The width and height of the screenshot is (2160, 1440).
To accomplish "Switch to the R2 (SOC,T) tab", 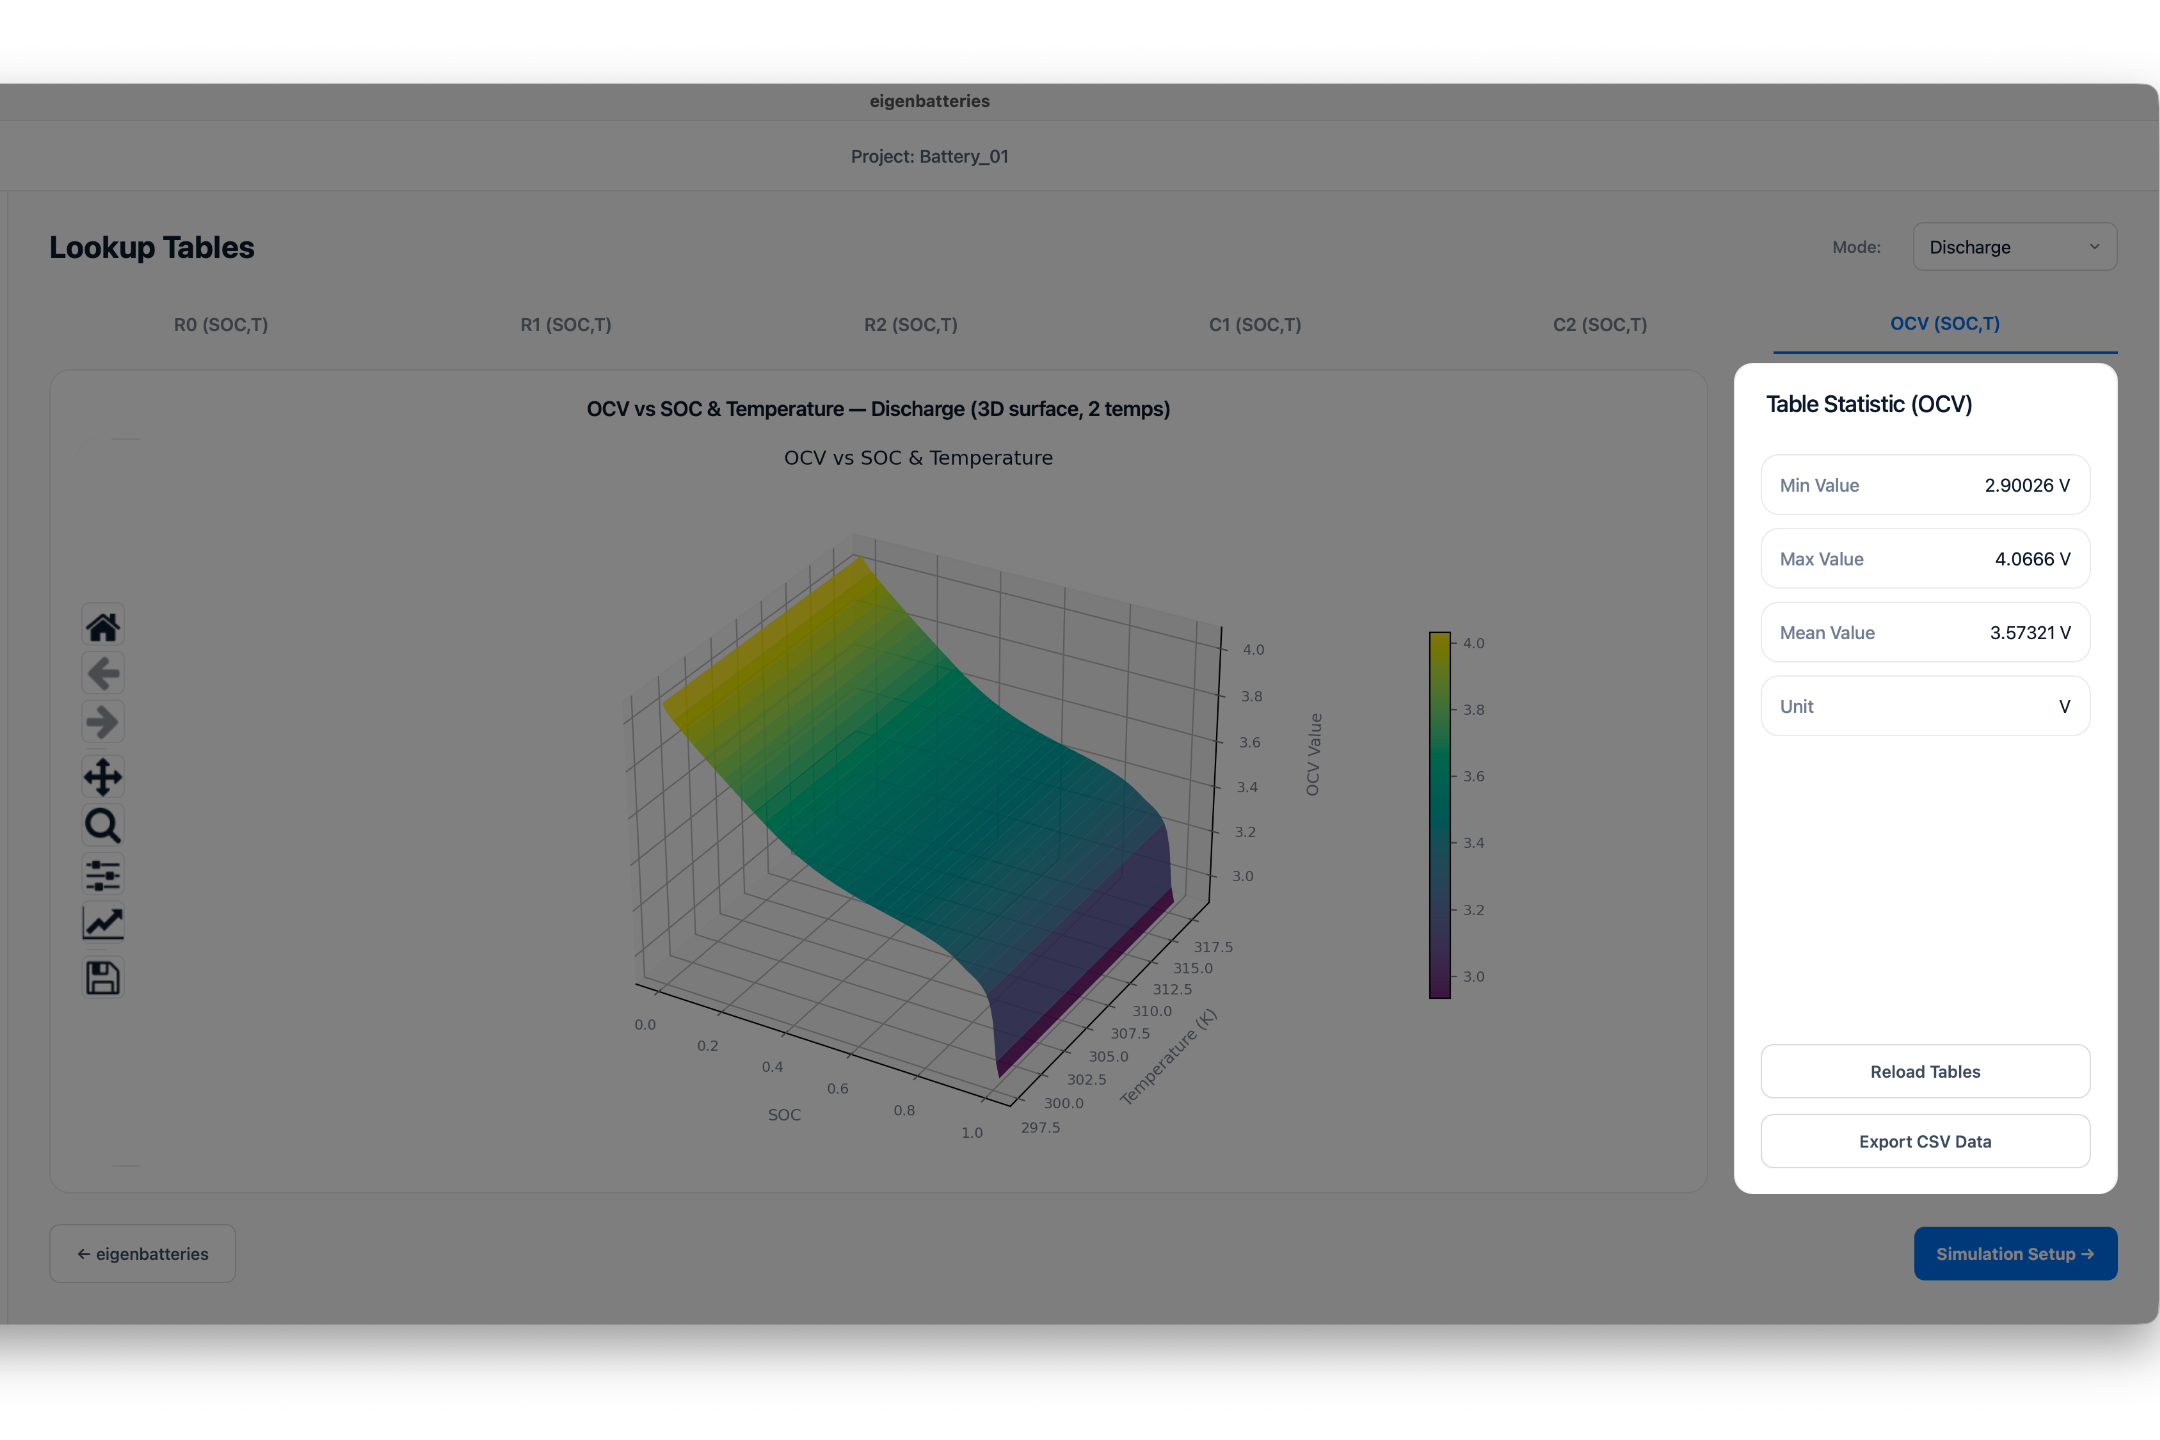I will [x=911, y=325].
